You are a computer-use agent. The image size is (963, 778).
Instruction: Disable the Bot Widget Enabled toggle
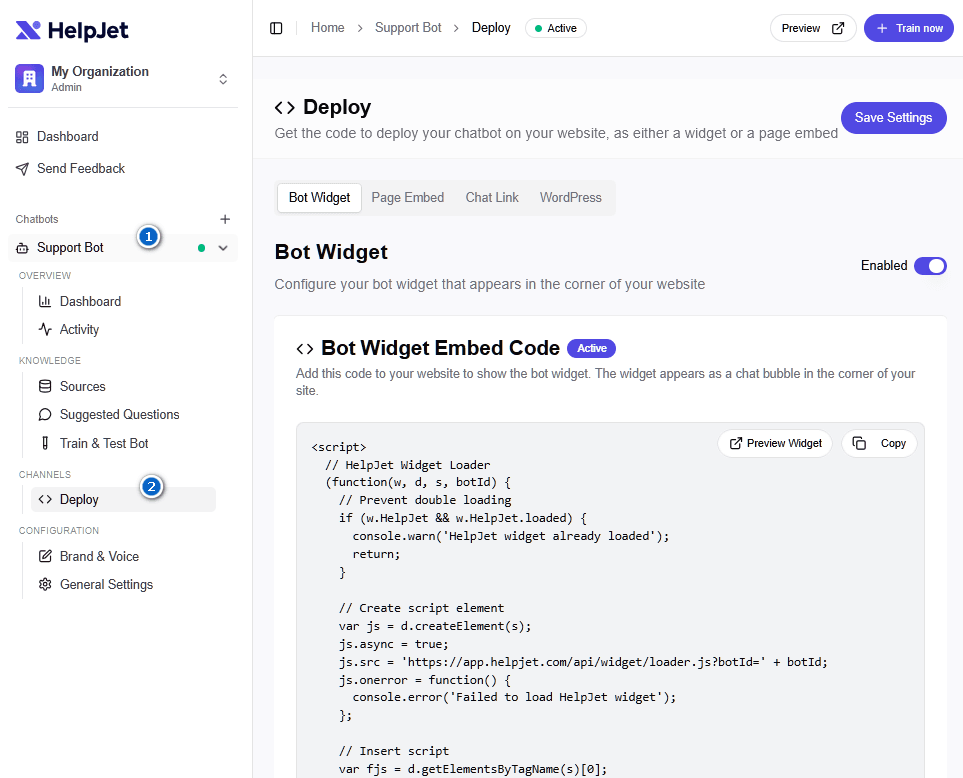click(930, 266)
